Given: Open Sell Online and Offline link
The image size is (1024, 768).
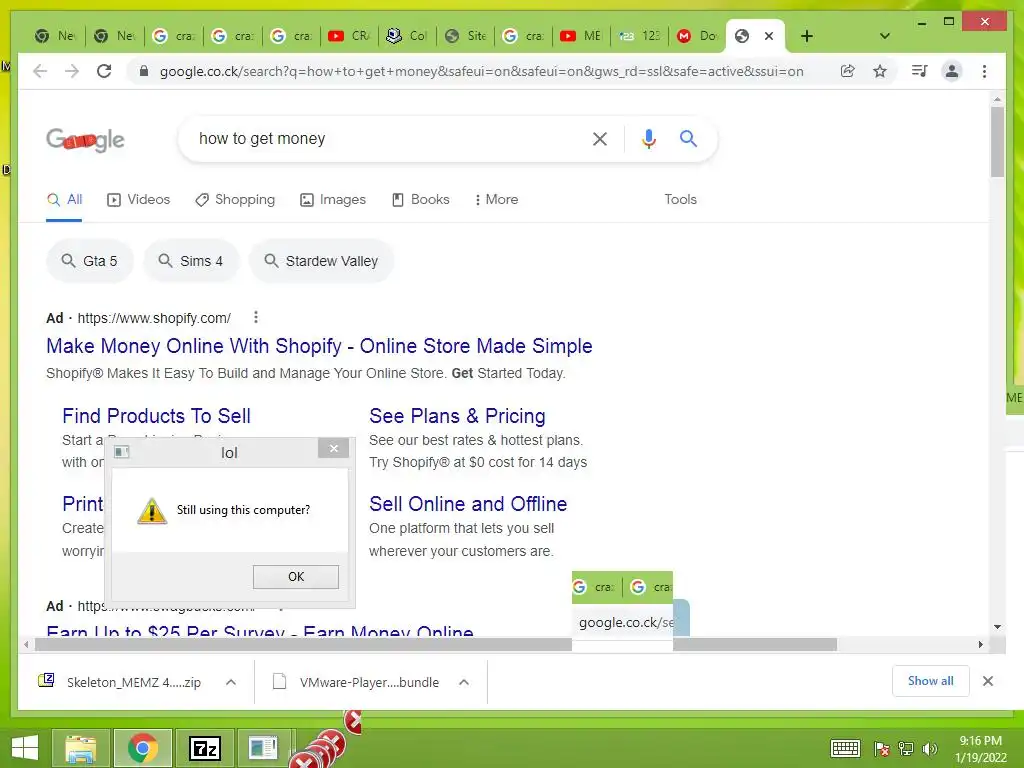Looking at the screenshot, I should tap(468, 504).
